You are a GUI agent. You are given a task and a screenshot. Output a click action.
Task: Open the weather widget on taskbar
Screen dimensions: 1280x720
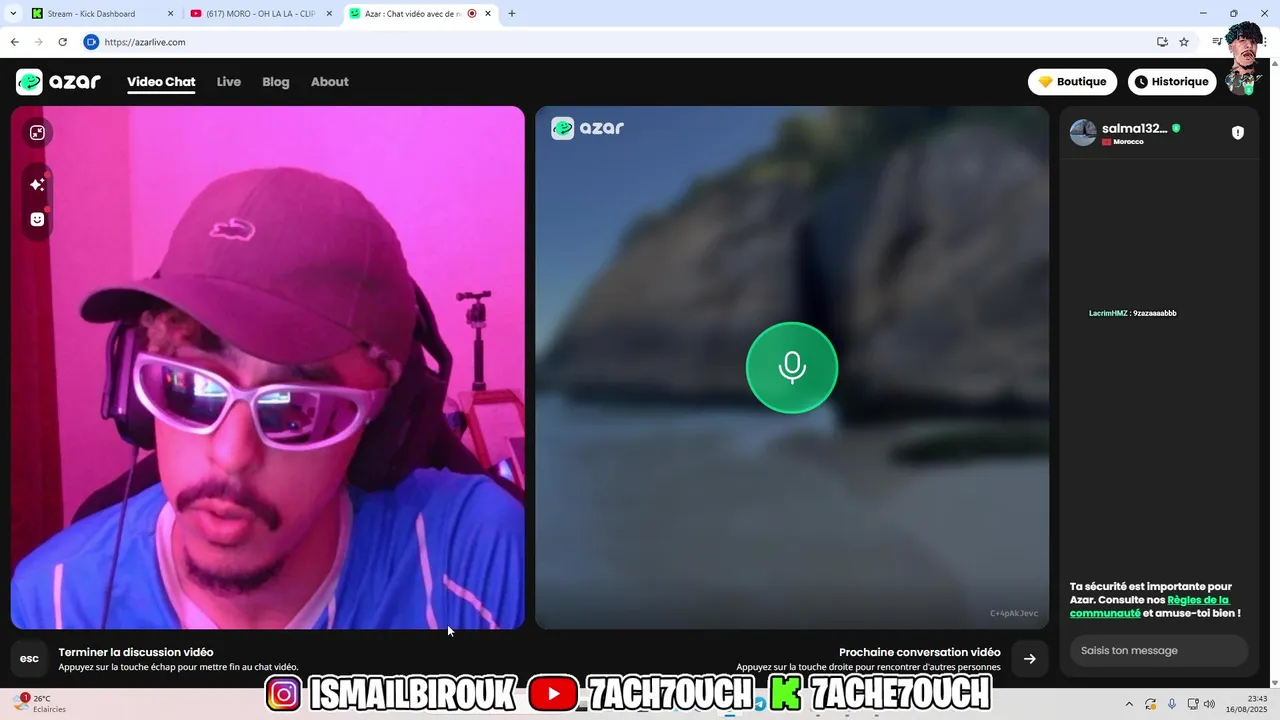(x=42, y=704)
